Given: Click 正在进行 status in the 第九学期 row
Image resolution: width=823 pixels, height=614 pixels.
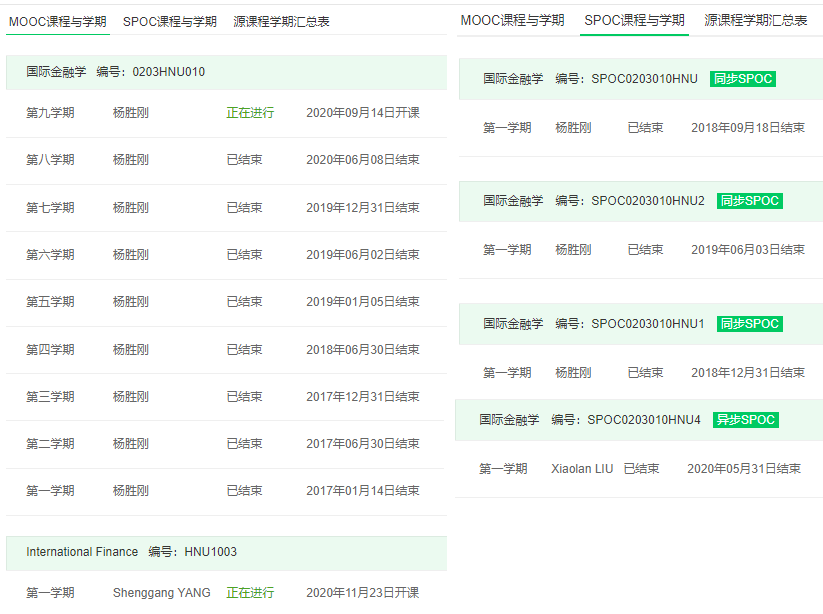Looking at the screenshot, I should pyautogui.click(x=250, y=113).
